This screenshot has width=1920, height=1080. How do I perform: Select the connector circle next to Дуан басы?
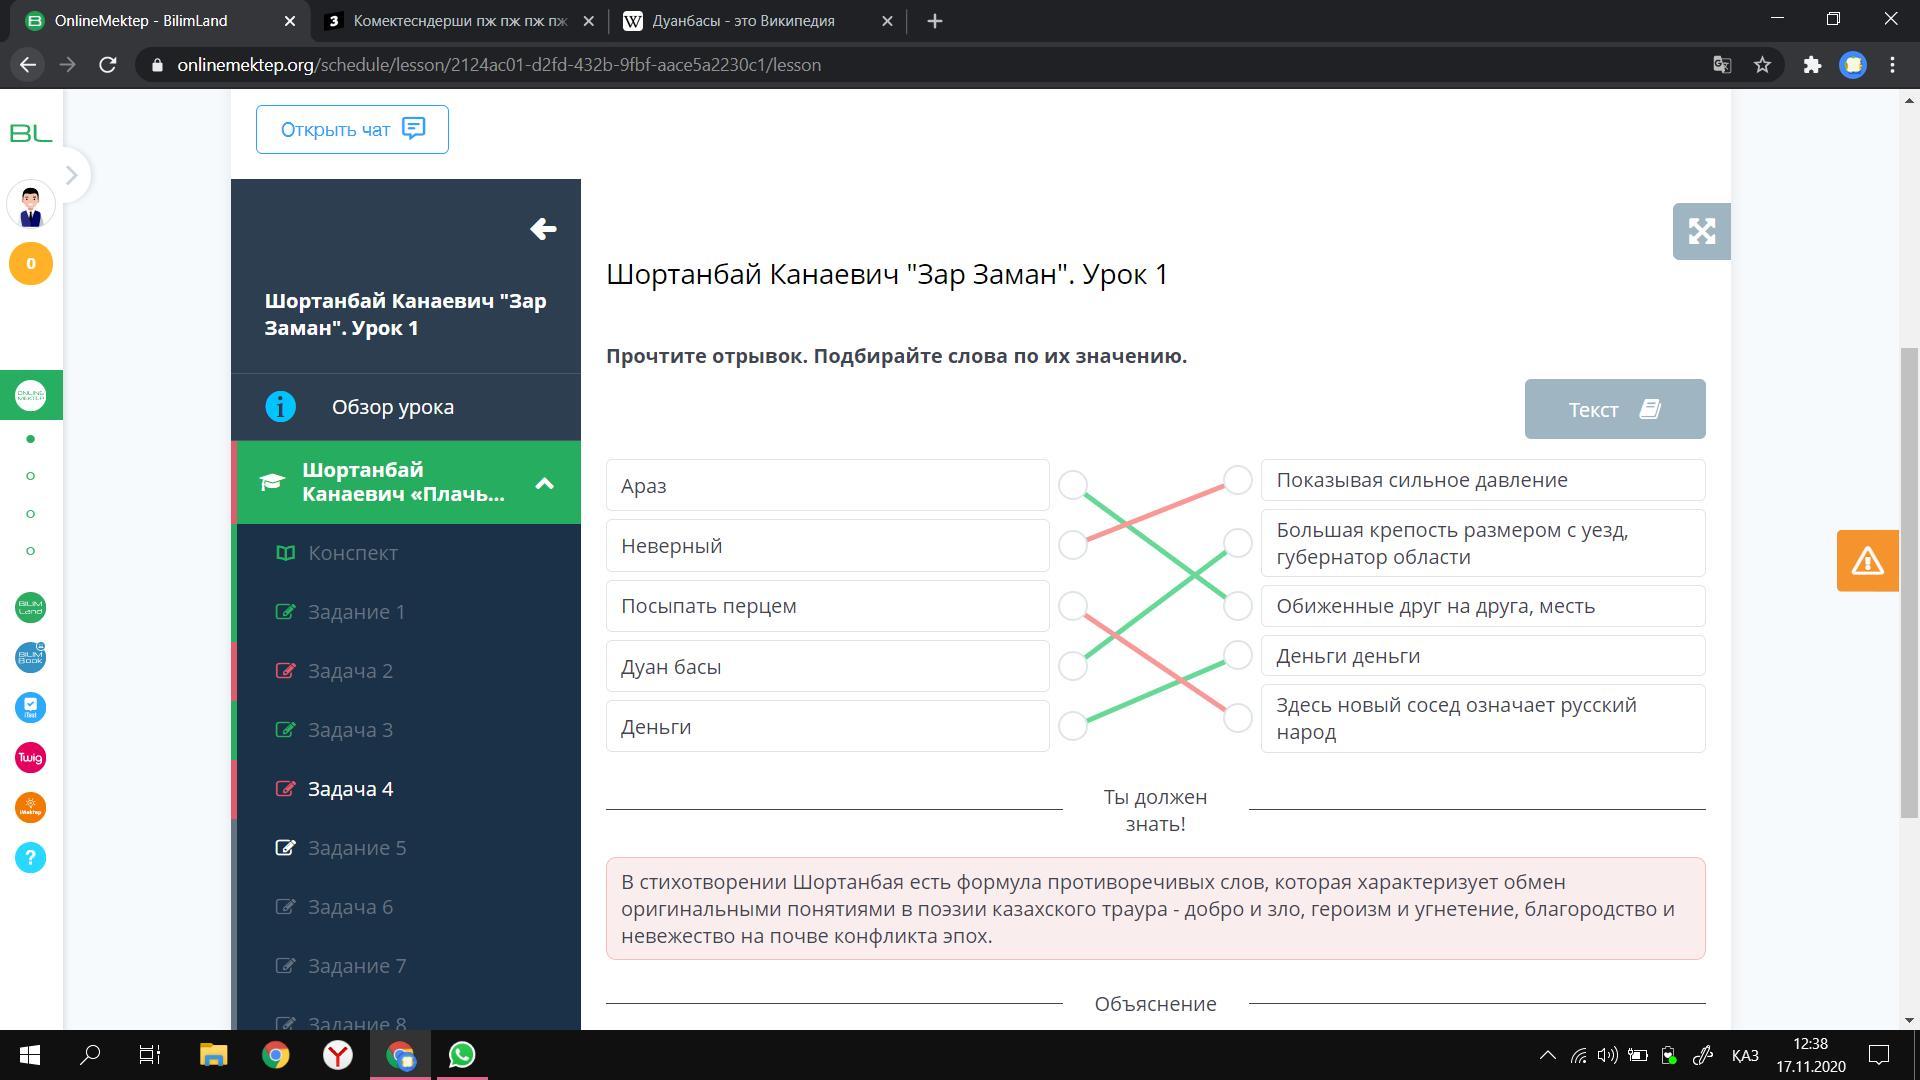(x=1073, y=666)
